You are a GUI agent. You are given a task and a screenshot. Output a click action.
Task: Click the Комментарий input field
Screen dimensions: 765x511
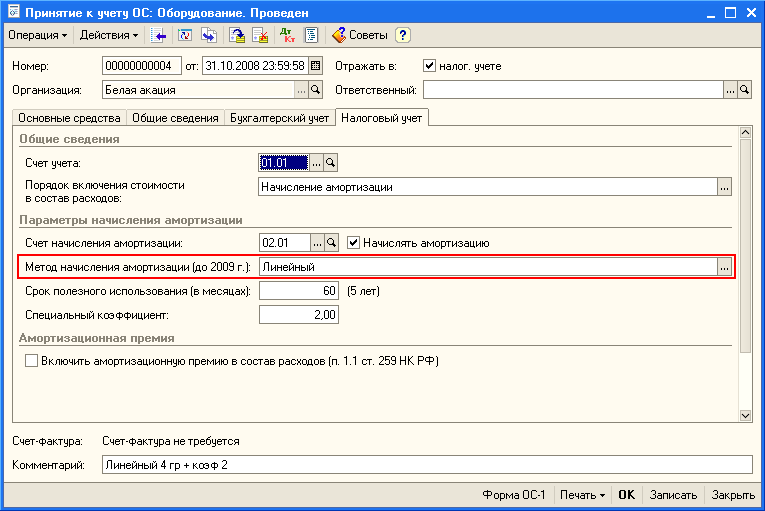427,465
